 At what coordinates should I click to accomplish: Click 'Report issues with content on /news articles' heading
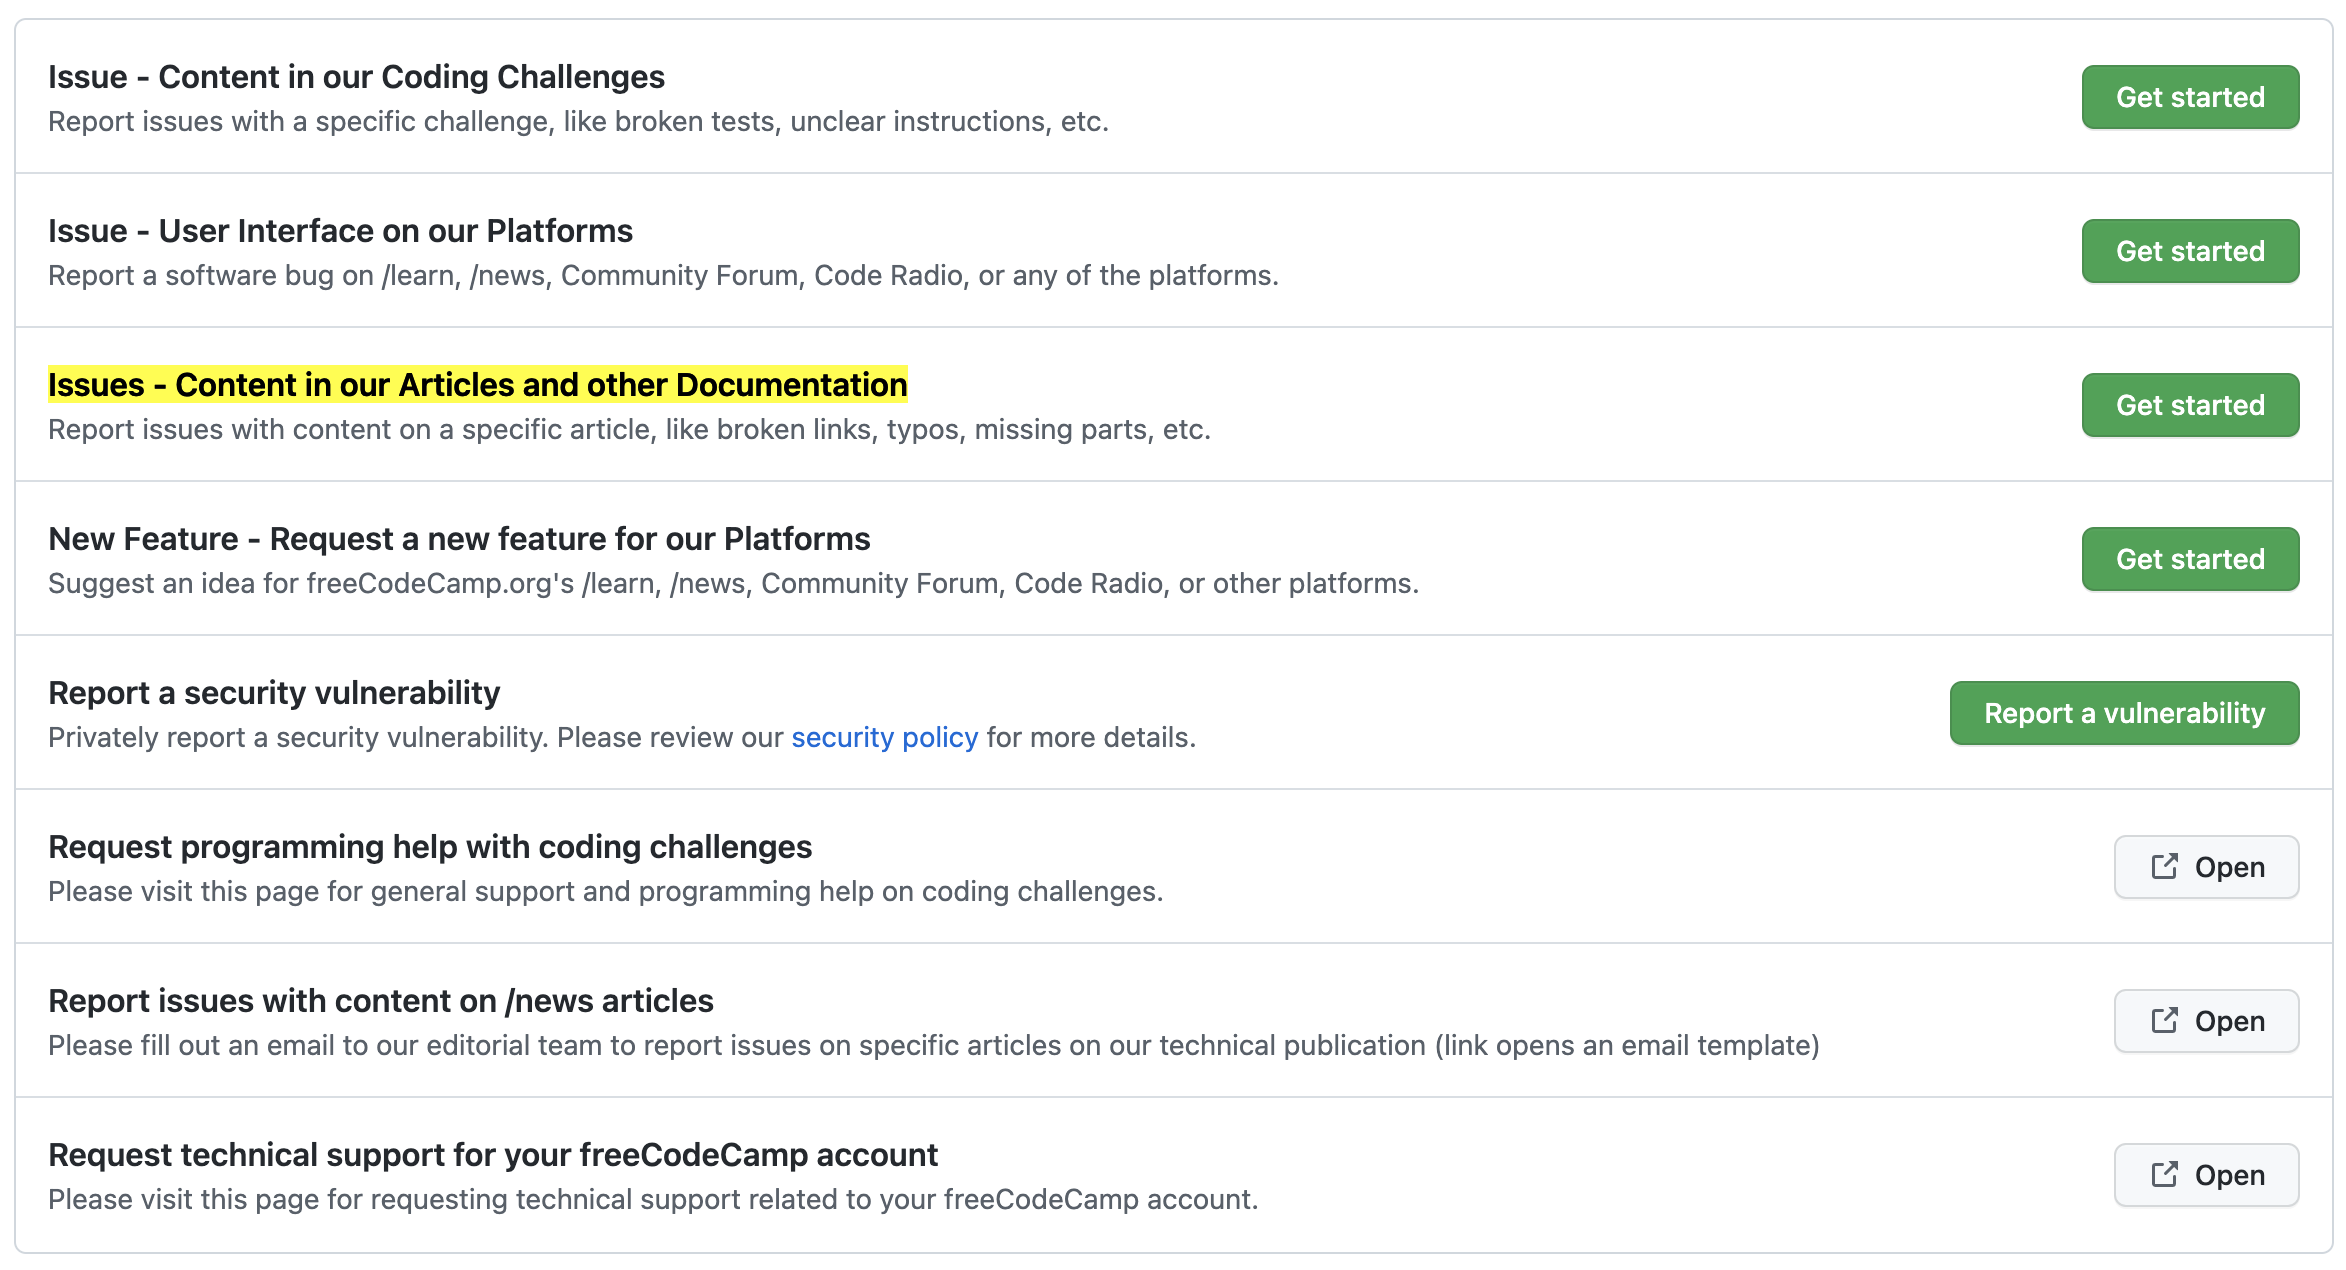click(x=380, y=1001)
